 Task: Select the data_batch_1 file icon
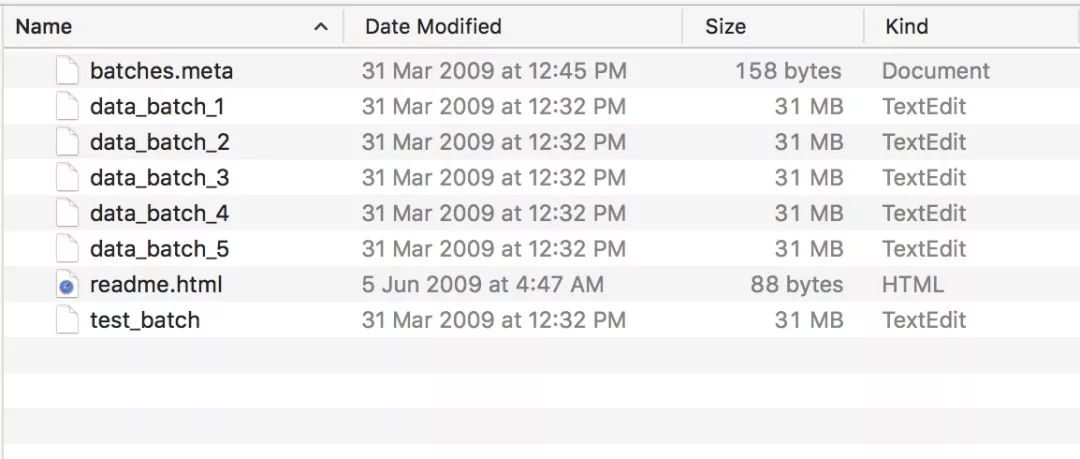pyautogui.click(x=67, y=107)
